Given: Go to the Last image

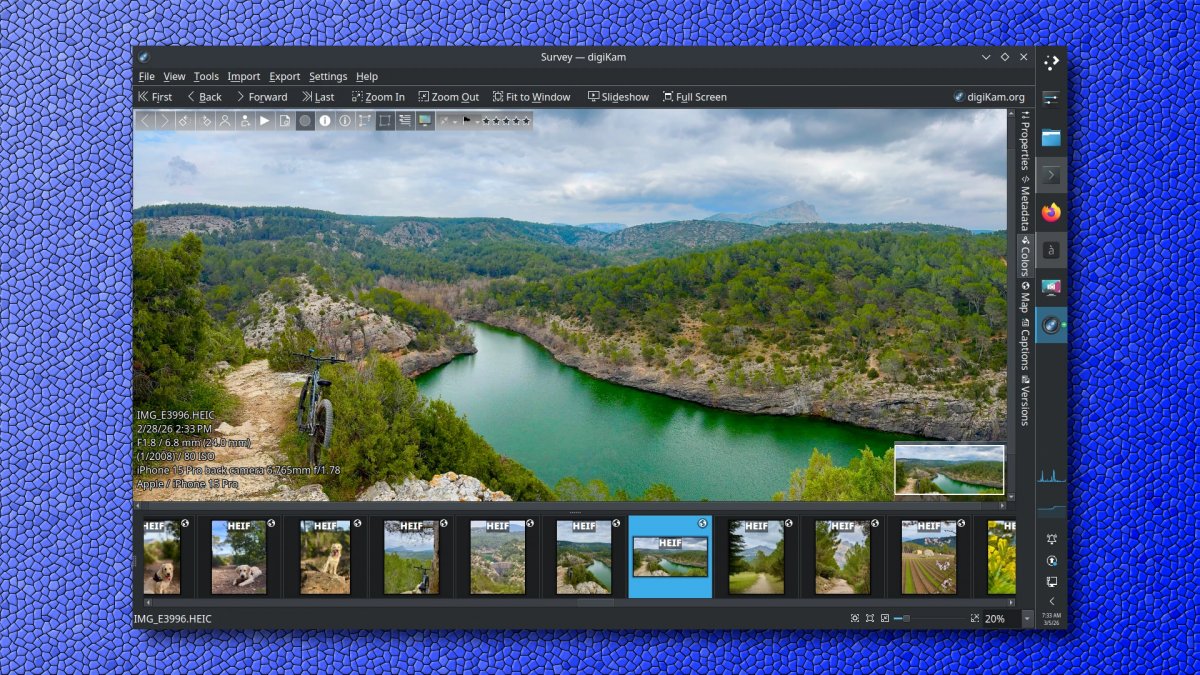Looking at the screenshot, I should pyautogui.click(x=318, y=97).
